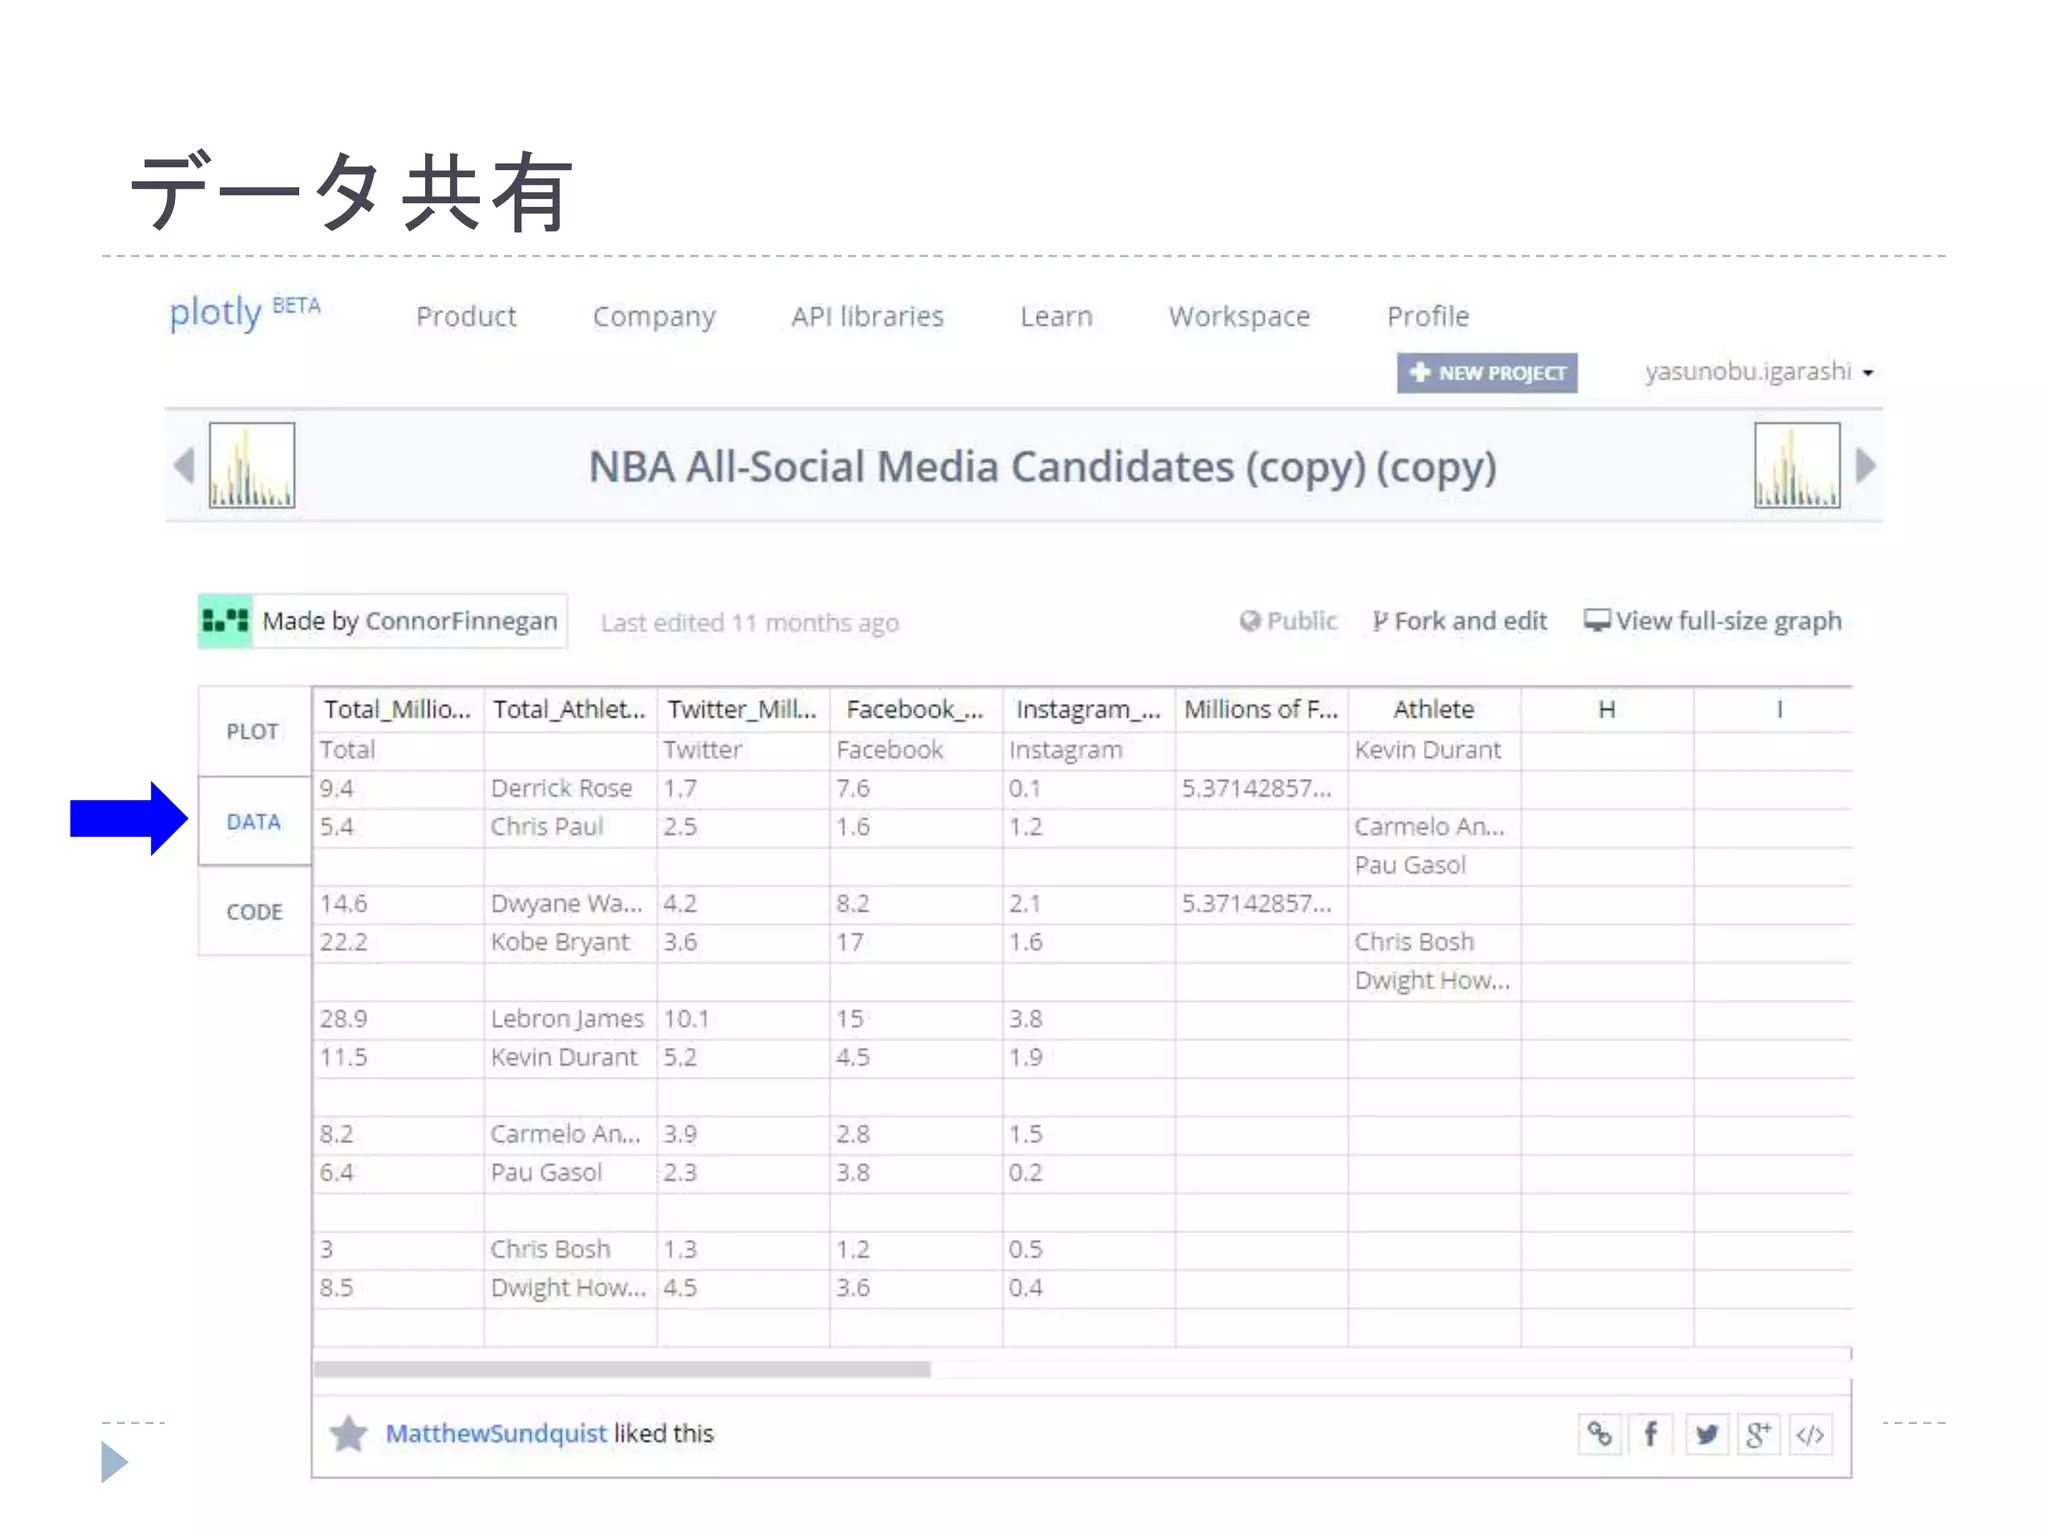This screenshot has width=2048, height=1536.
Task: Click the link share icon
Action: pyautogui.click(x=1600, y=1434)
